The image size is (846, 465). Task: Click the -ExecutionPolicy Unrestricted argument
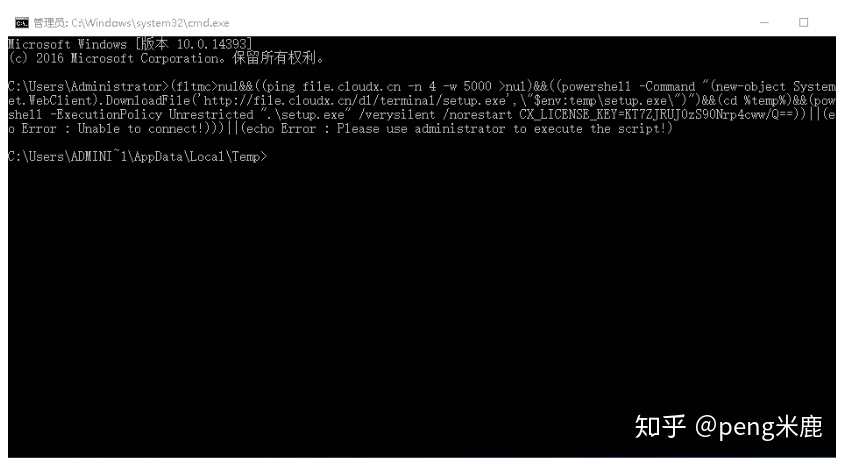click(x=152, y=114)
